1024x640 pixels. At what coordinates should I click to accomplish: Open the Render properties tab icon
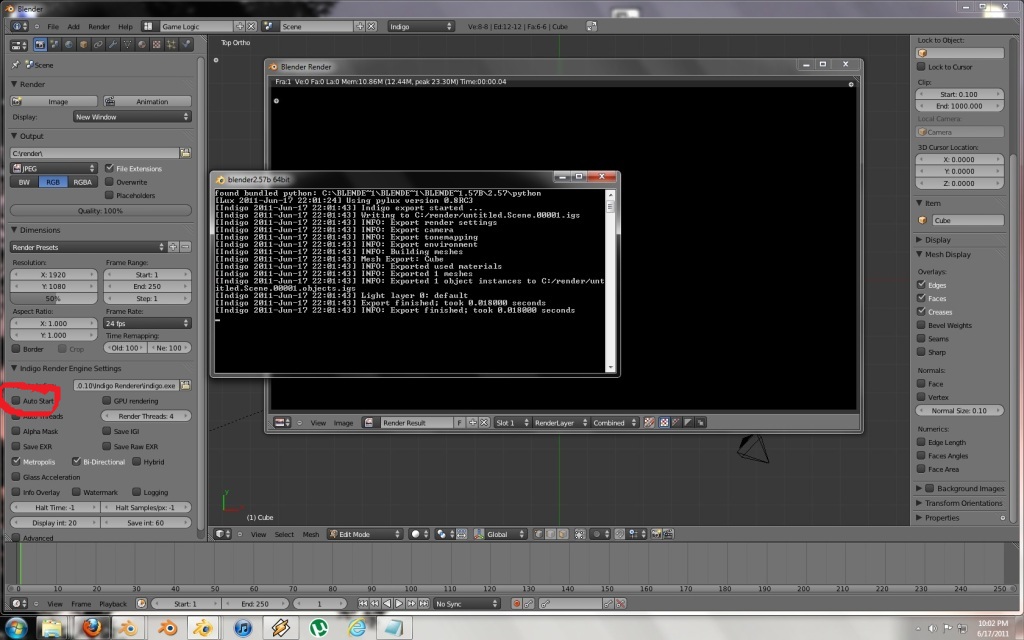[x=40, y=45]
